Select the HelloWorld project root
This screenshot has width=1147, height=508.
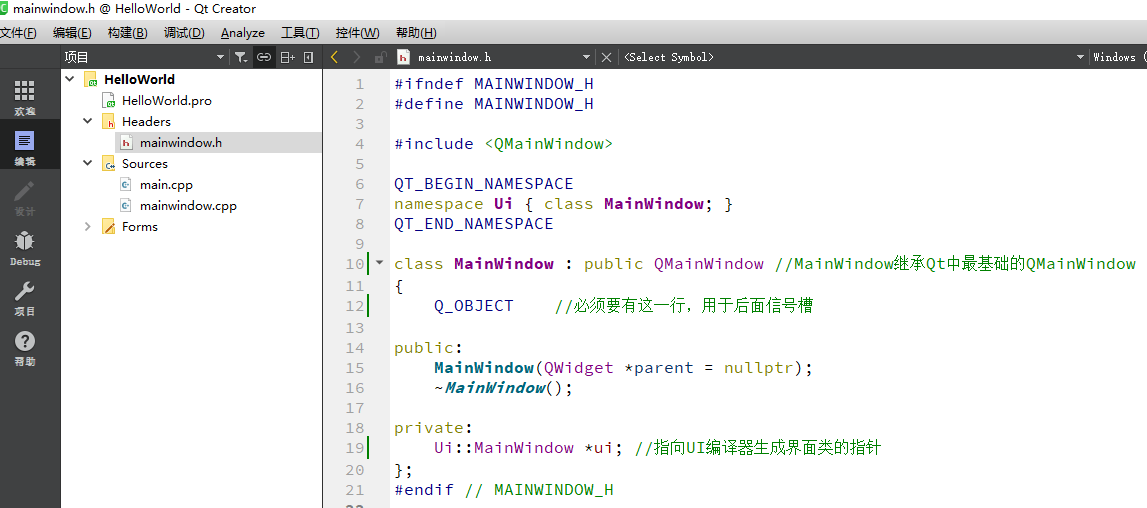tap(139, 79)
